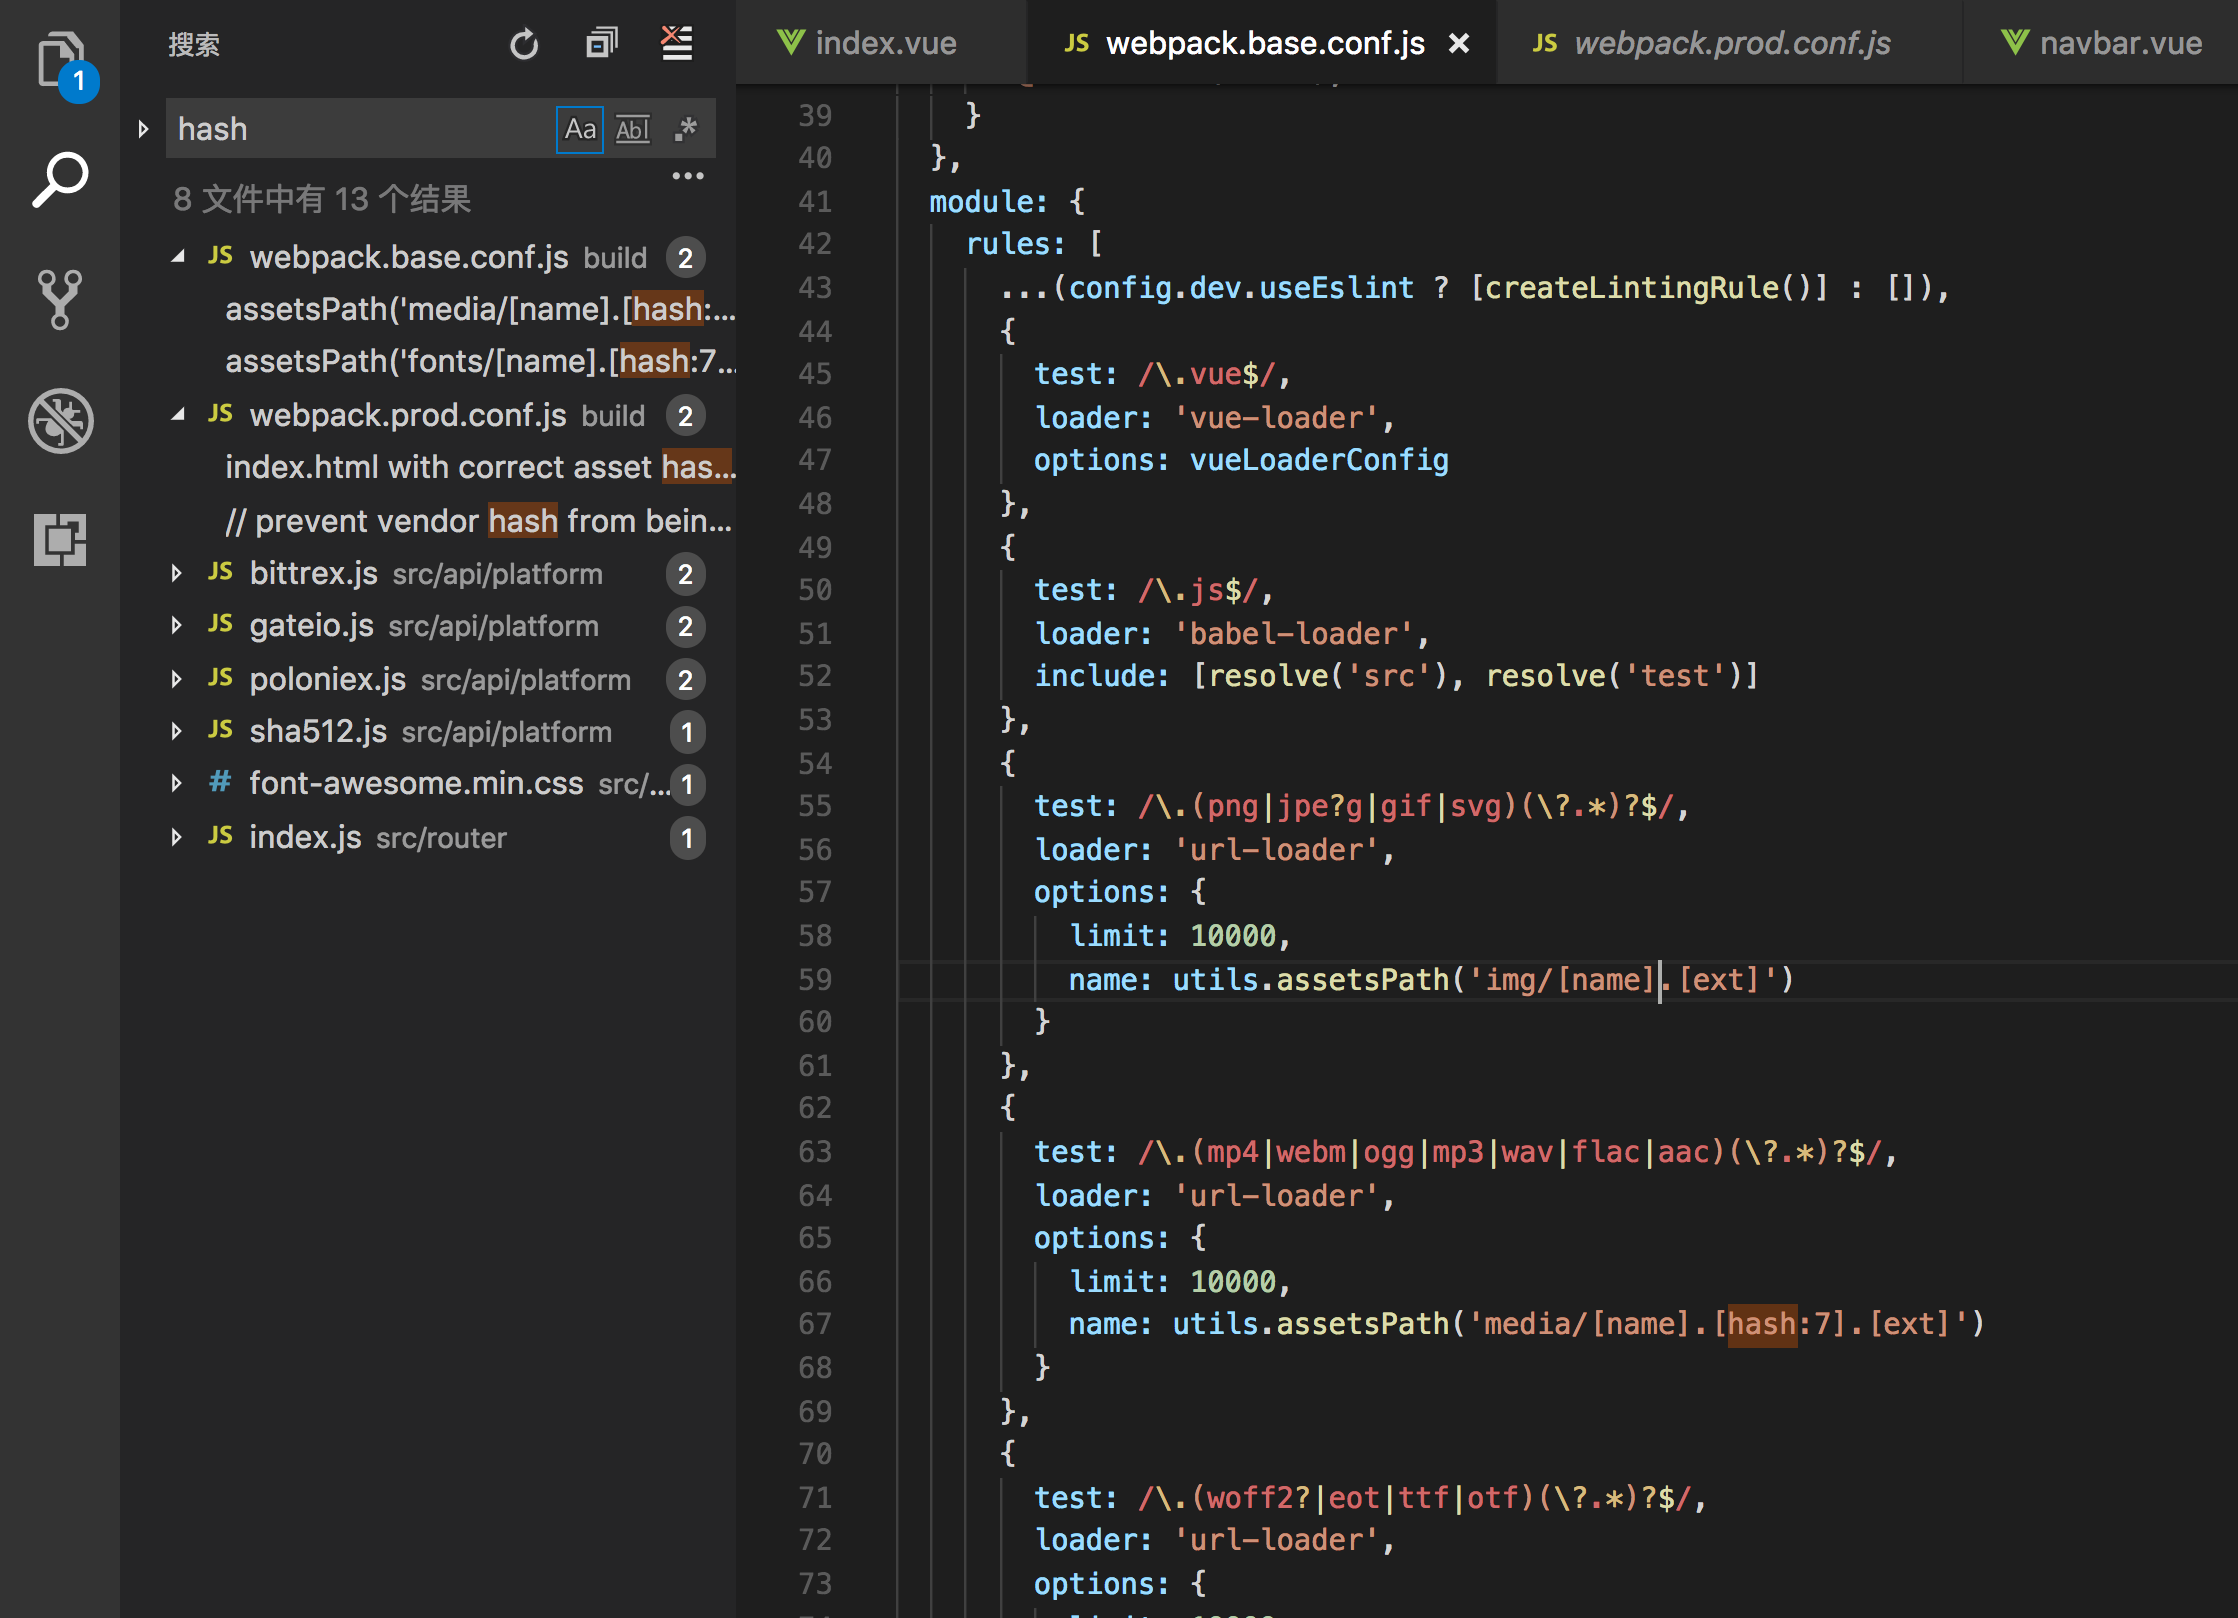The image size is (2238, 1618).
Task: Click line number 67 in gutter
Action: pos(815,1323)
